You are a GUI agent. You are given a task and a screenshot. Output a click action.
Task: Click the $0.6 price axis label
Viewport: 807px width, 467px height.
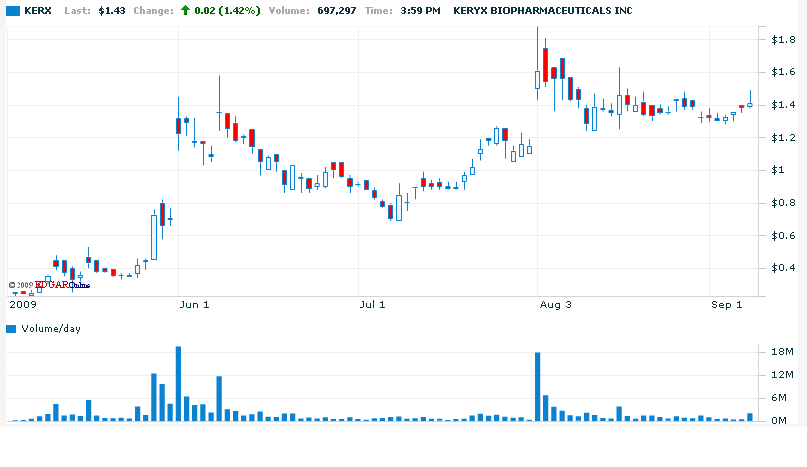(783, 236)
